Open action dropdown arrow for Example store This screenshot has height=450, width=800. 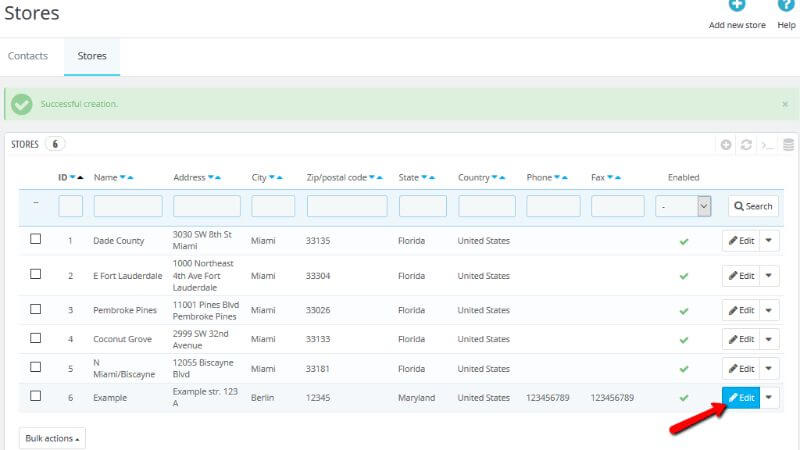pos(769,398)
